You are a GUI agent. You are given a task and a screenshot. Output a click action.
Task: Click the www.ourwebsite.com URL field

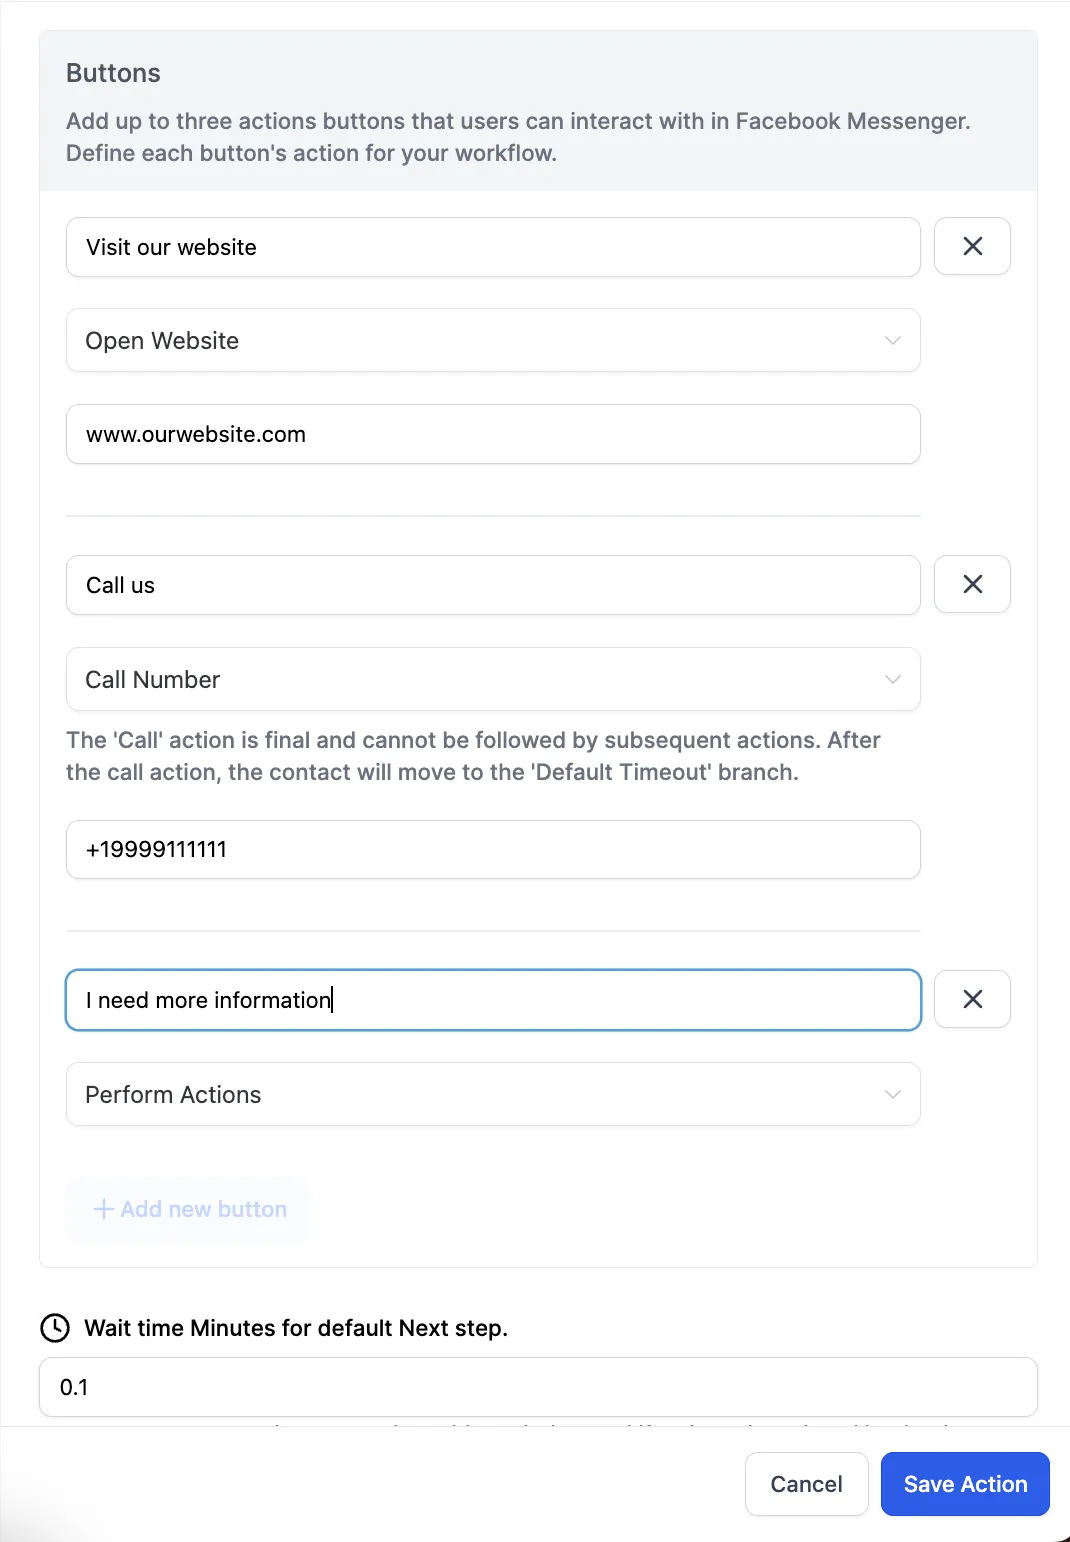pyautogui.click(x=493, y=434)
